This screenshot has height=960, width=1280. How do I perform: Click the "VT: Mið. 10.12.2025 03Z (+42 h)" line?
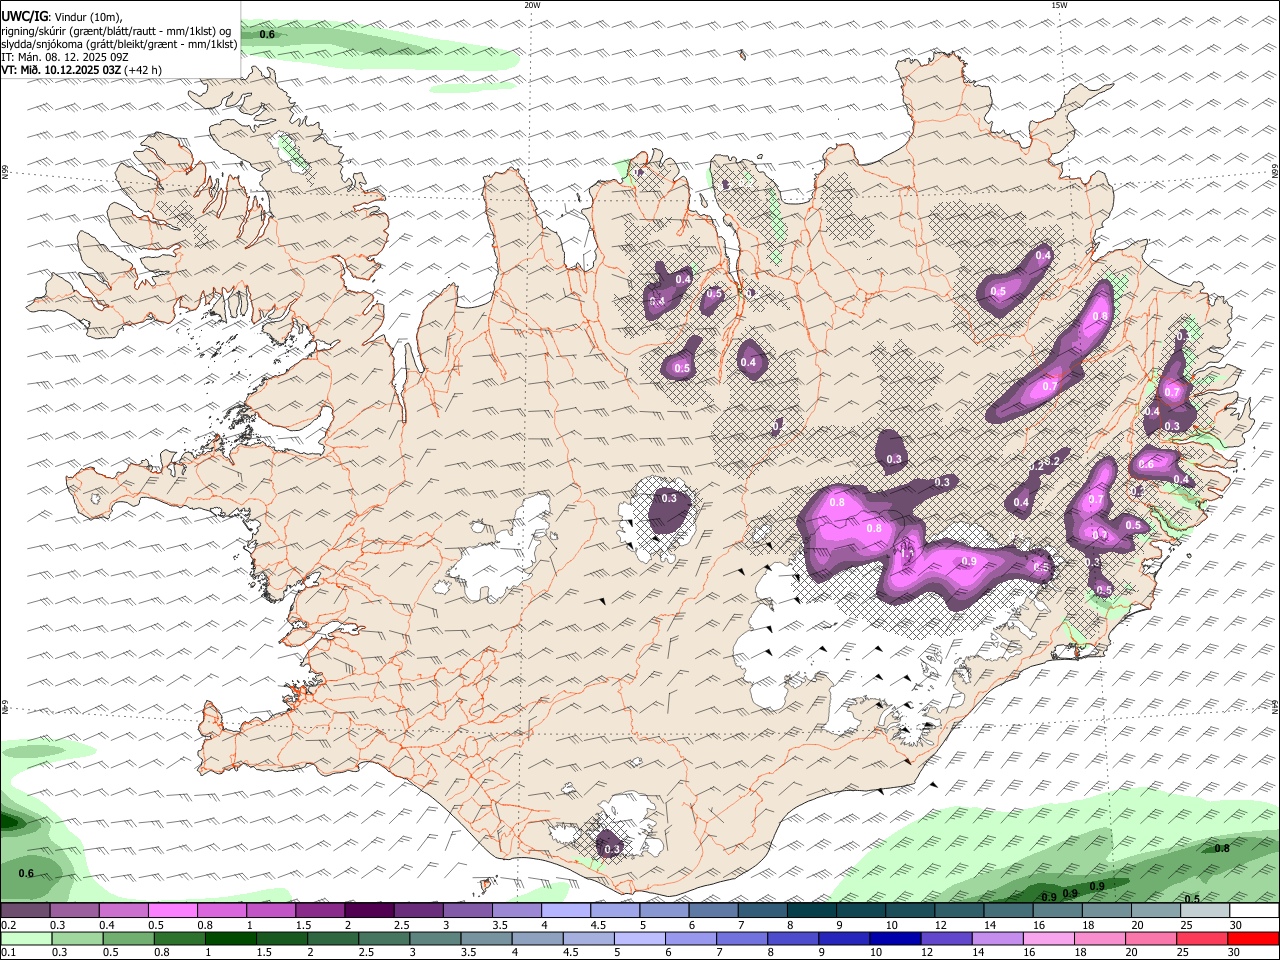(82, 70)
